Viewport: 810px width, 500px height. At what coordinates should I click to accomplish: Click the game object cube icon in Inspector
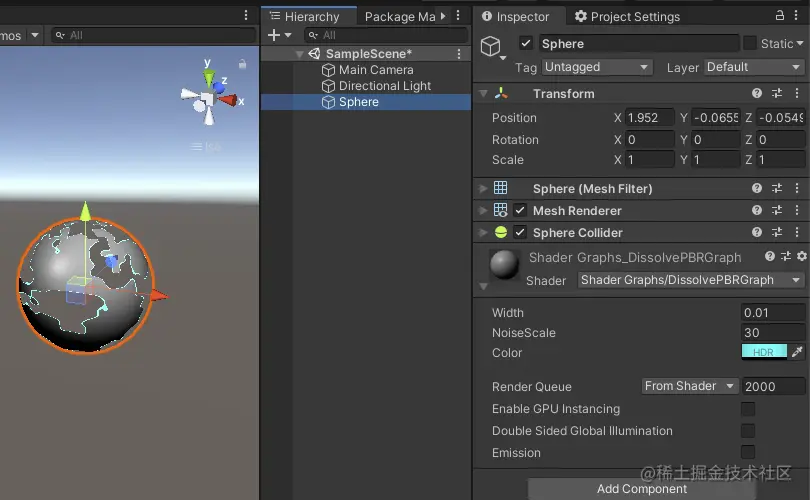pyautogui.click(x=491, y=46)
